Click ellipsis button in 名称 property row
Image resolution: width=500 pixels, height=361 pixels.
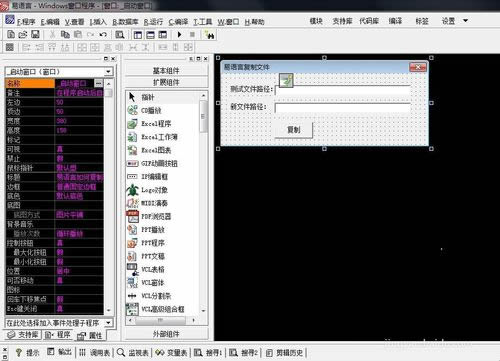tap(99, 83)
